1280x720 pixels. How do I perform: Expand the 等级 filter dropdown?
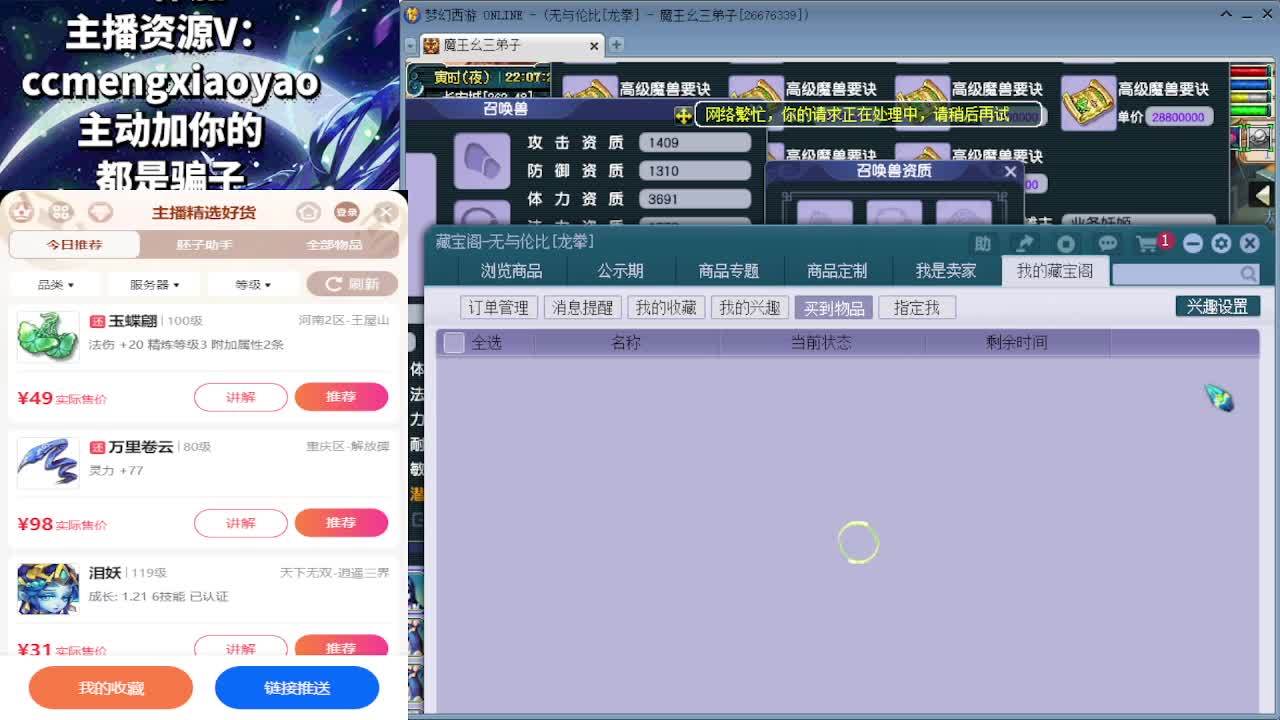click(x=253, y=285)
